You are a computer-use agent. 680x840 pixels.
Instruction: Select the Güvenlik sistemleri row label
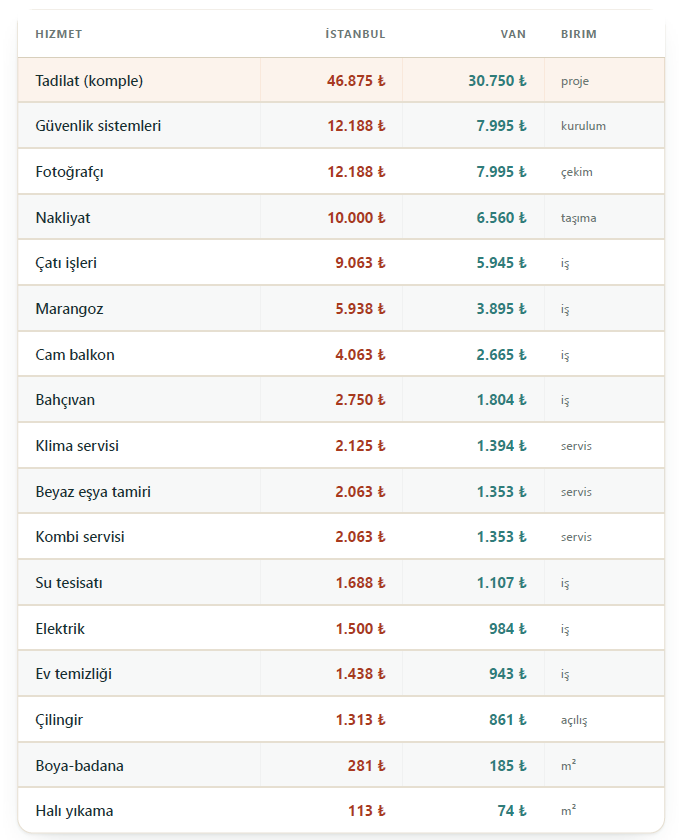coord(98,126)
